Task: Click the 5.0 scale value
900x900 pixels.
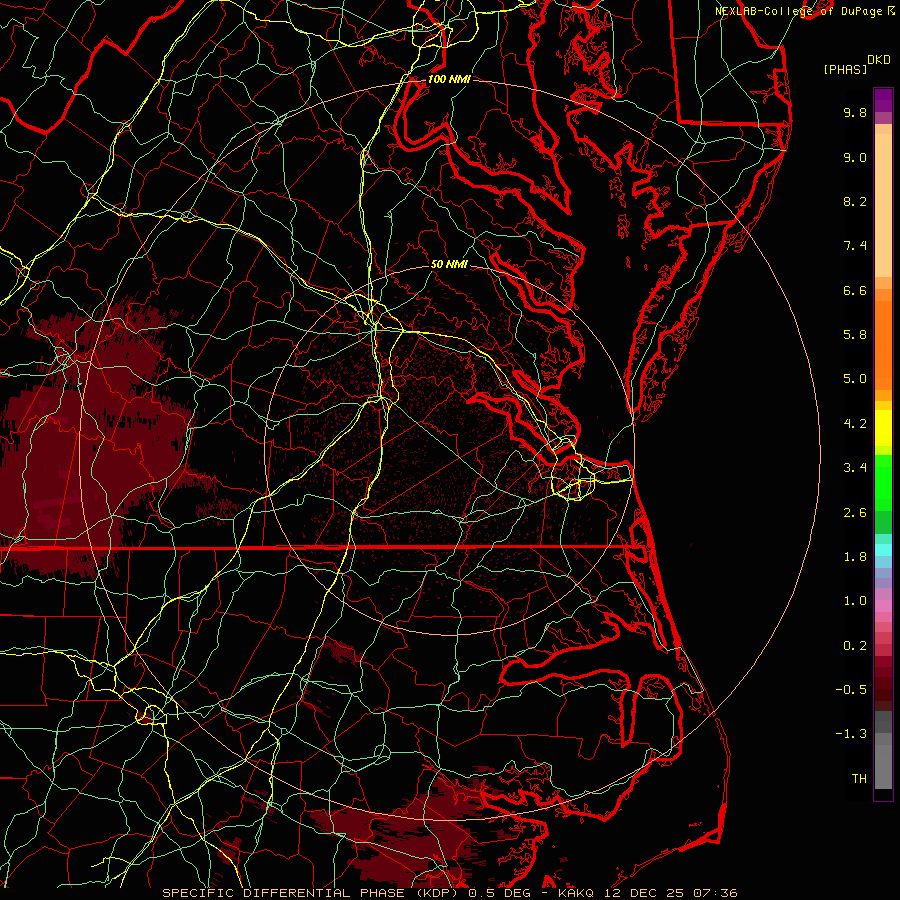Action: click(855, 379)
